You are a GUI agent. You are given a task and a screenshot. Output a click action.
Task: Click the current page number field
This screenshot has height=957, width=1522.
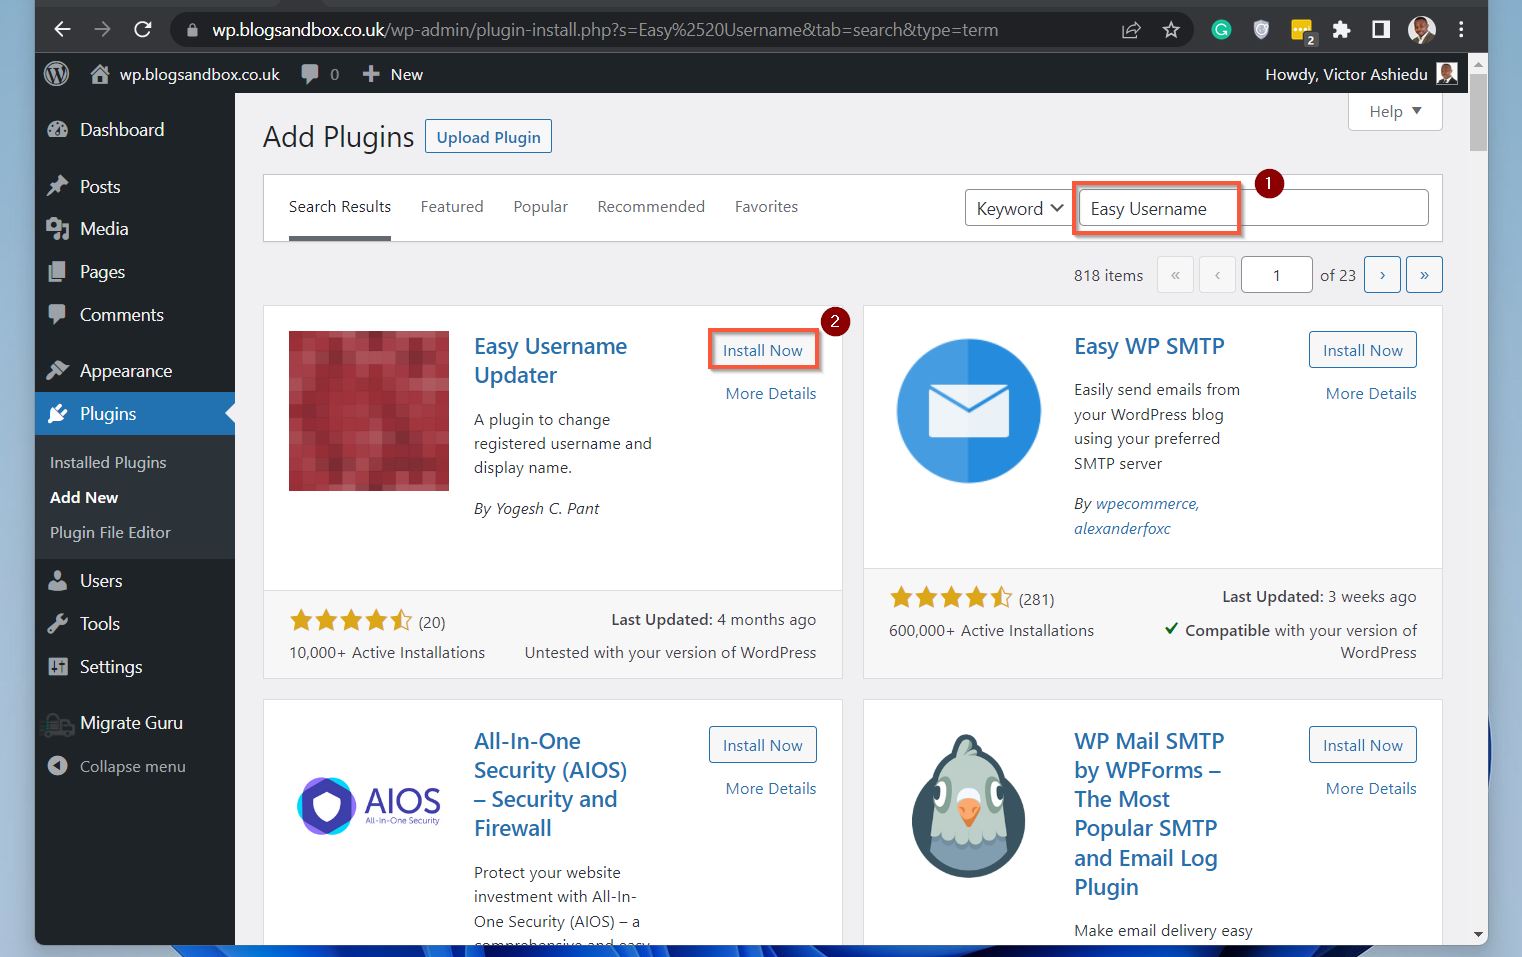click(x=1277, y=275)
